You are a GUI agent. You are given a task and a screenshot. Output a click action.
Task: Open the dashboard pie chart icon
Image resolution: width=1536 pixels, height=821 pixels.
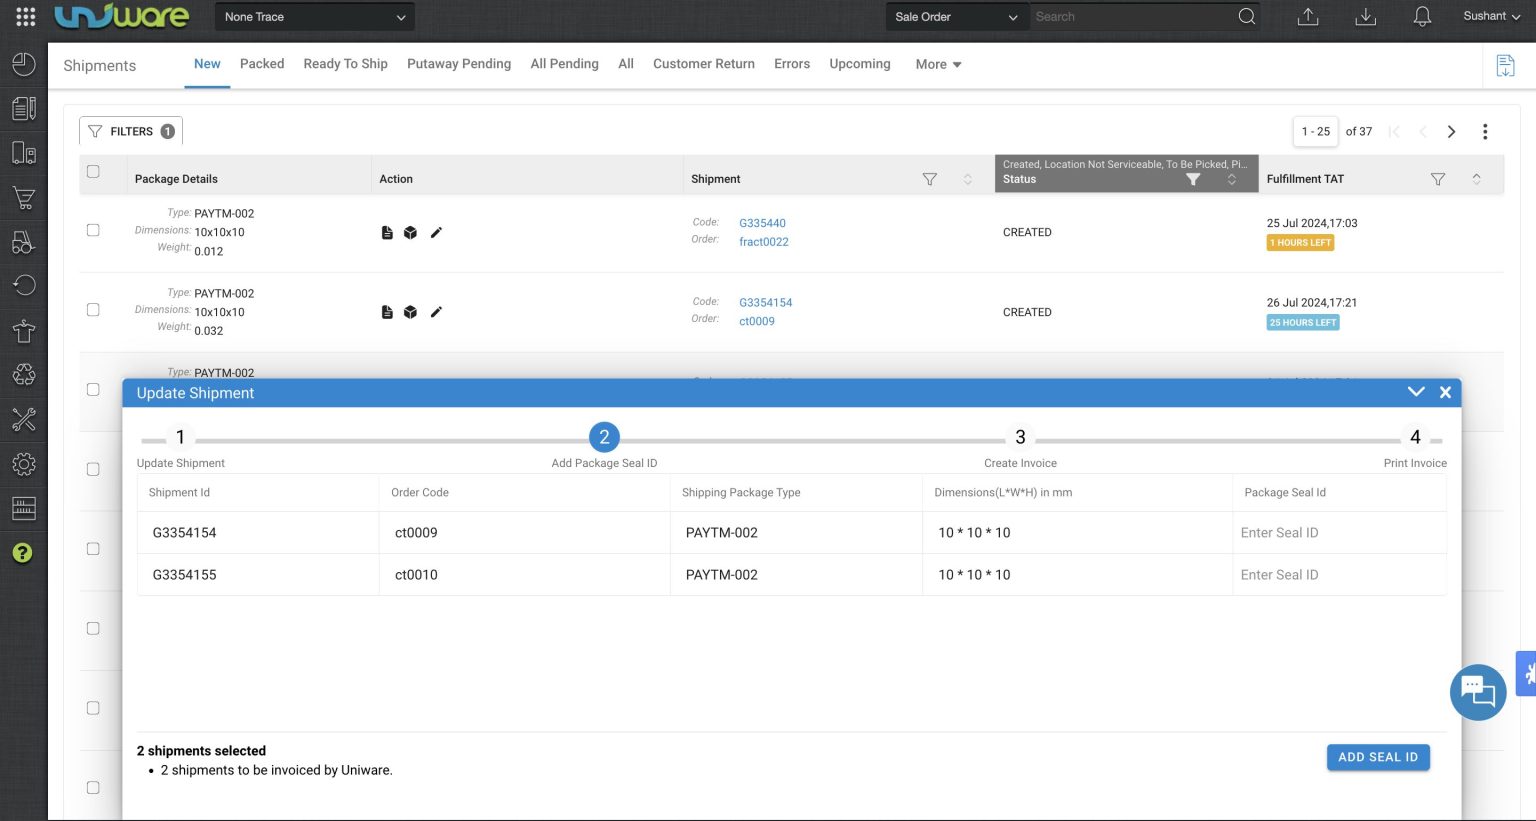point(24,65)
